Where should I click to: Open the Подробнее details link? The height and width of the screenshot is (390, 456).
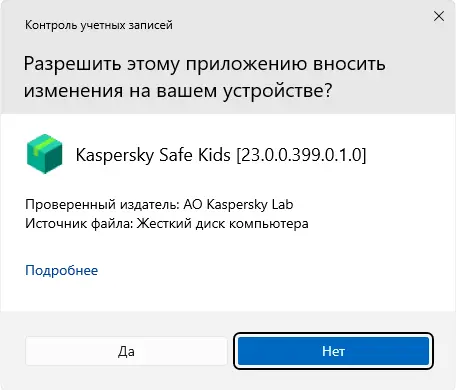(62, 270)
